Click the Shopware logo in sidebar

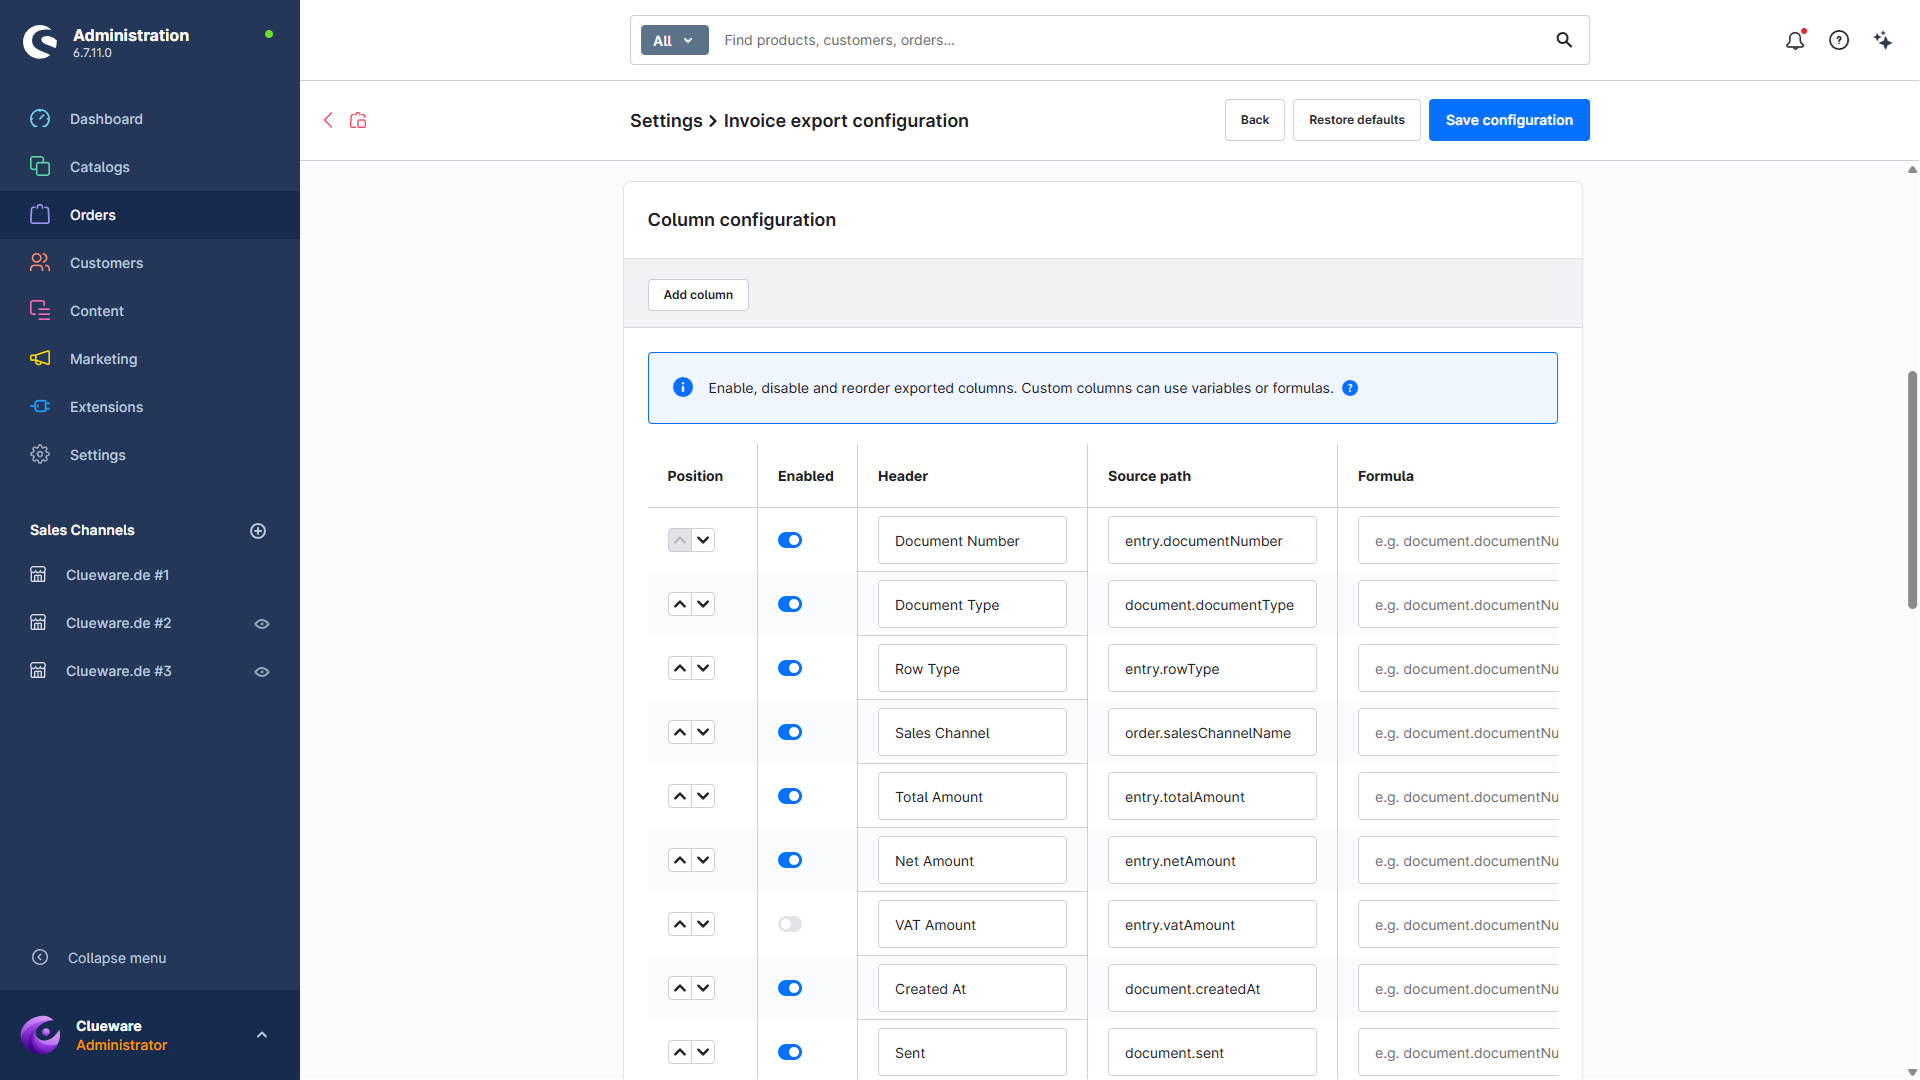click(40, 41)
